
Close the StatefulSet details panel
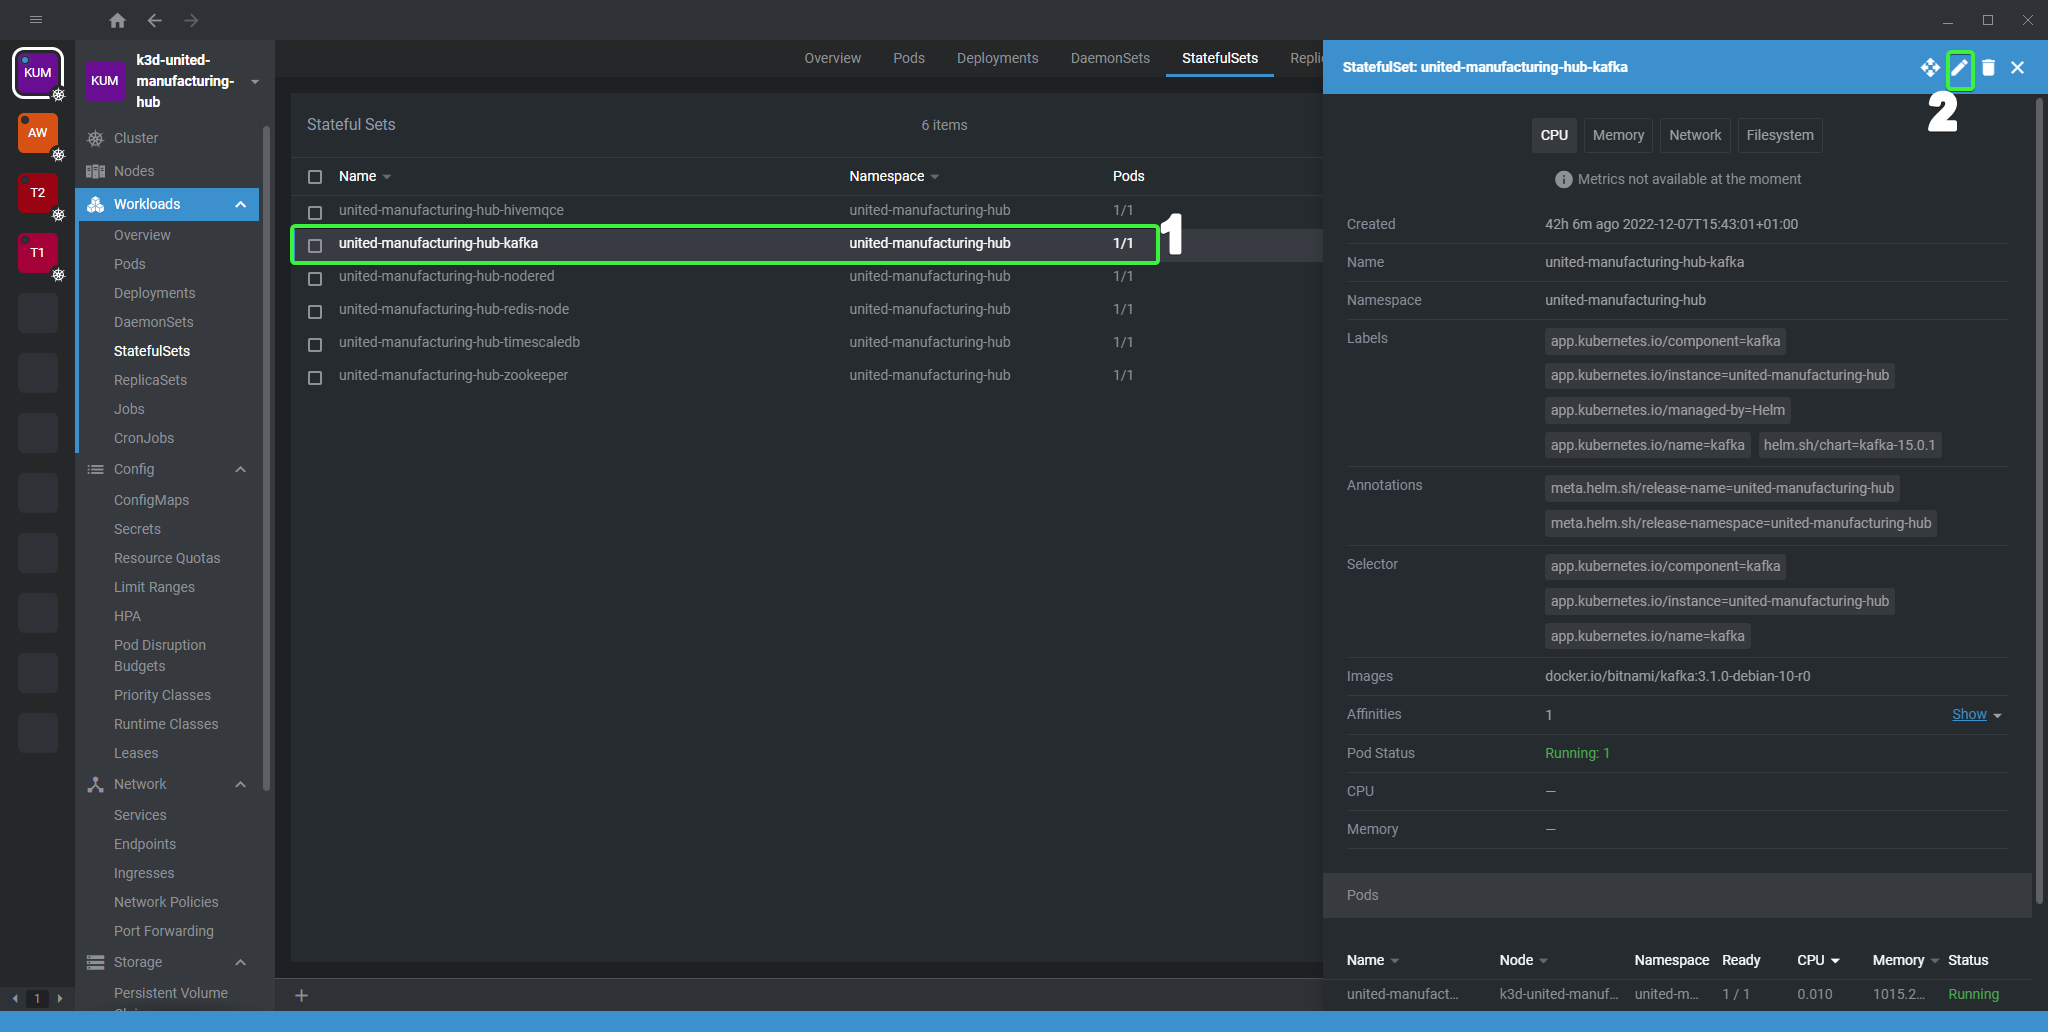2017,68
